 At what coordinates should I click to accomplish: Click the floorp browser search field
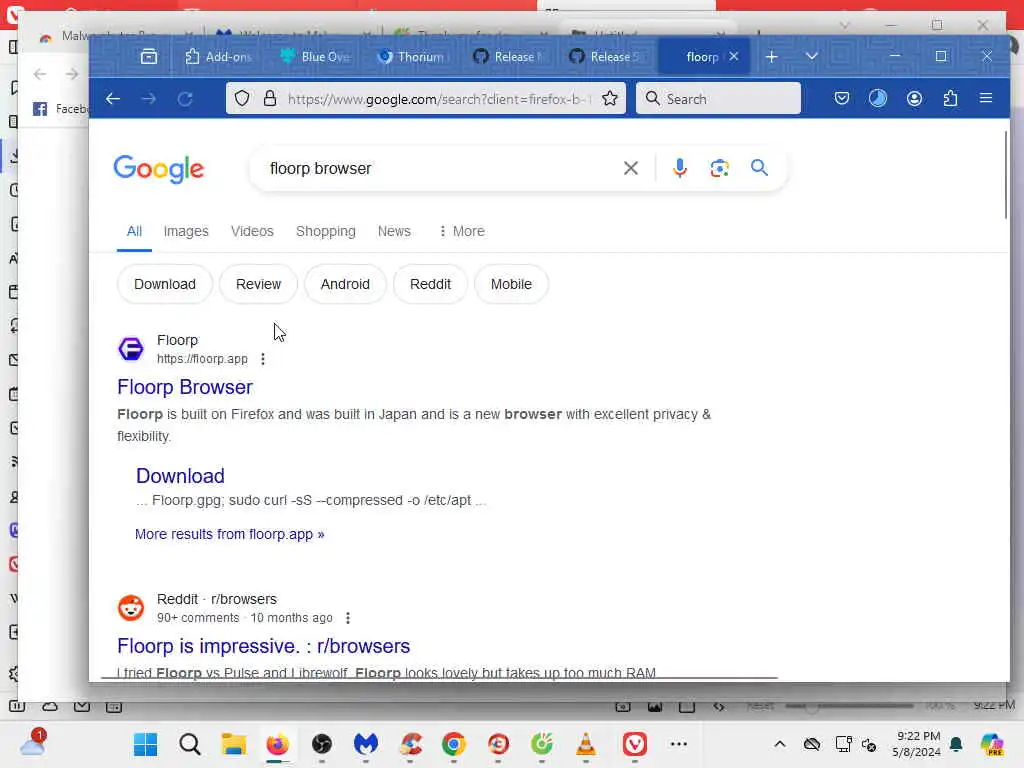pos(438,168)
